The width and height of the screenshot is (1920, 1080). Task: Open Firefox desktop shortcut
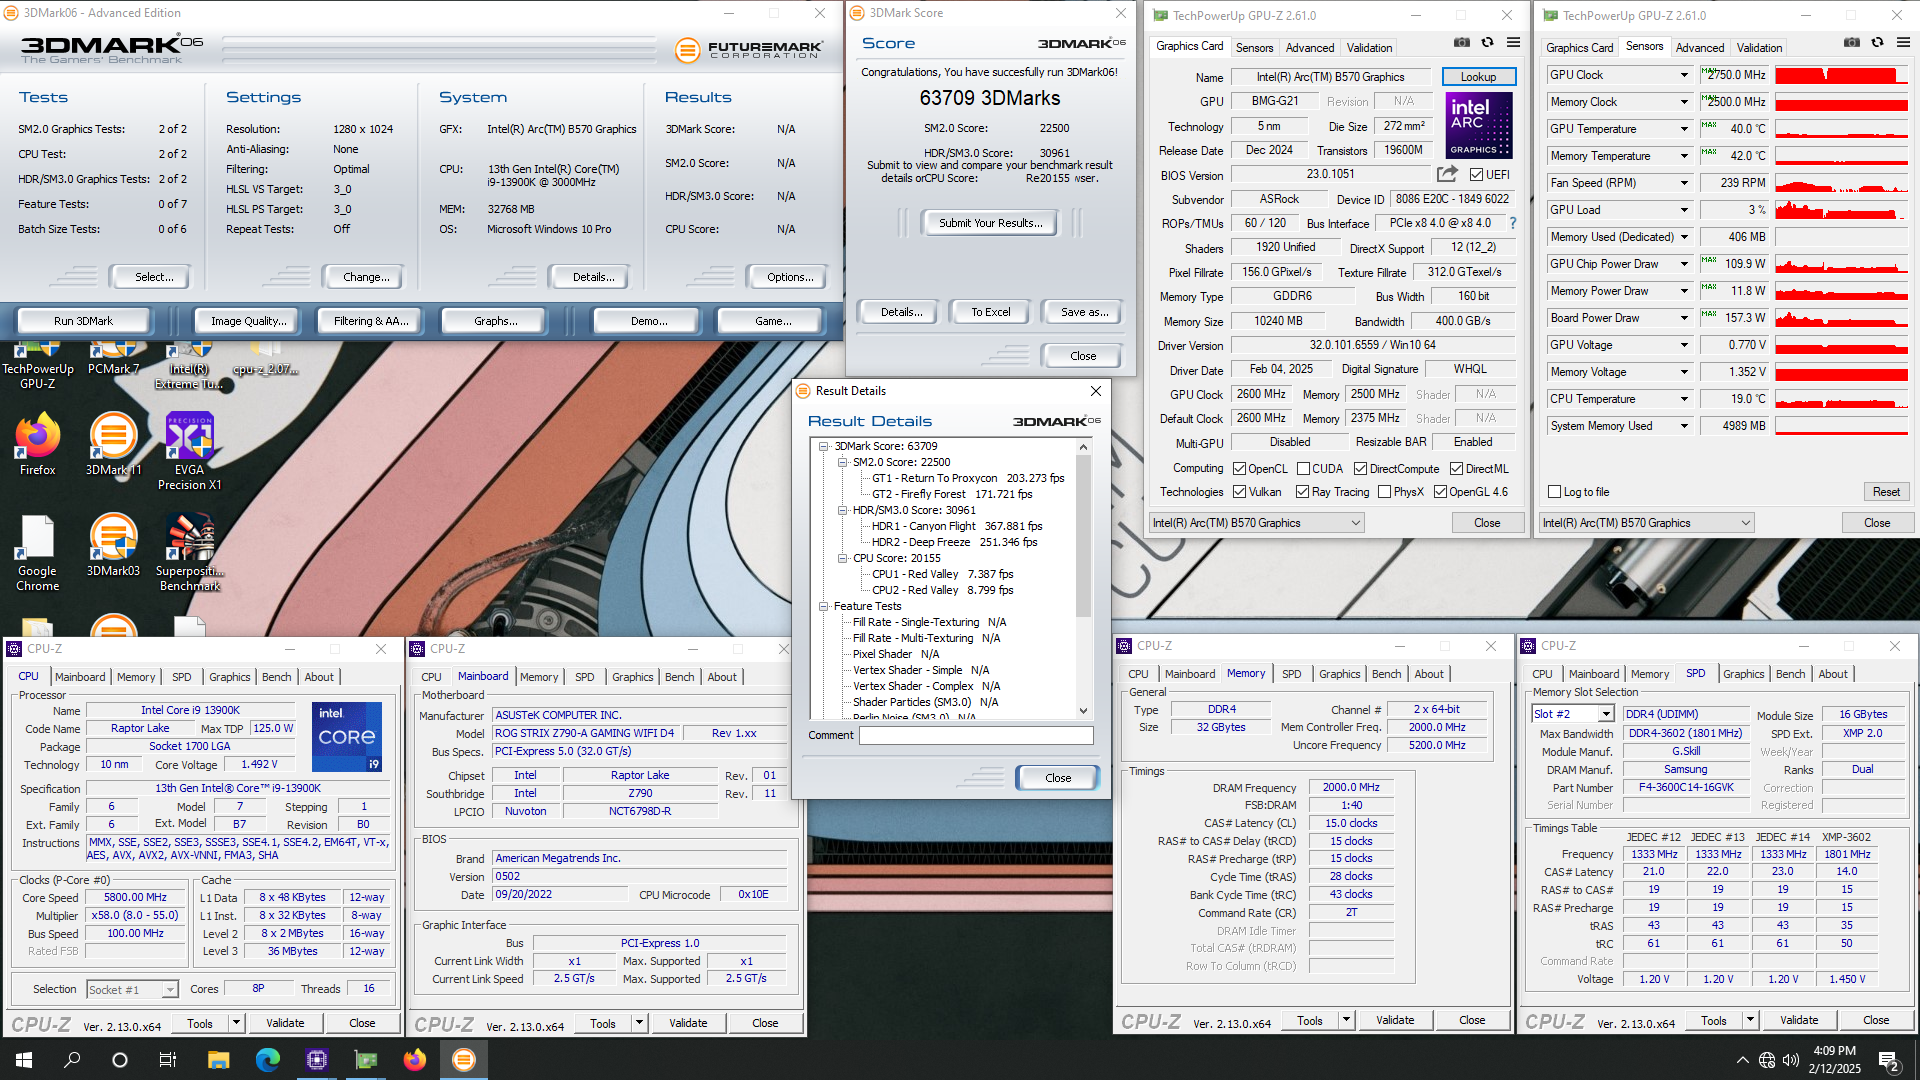[x=38, y=445]
